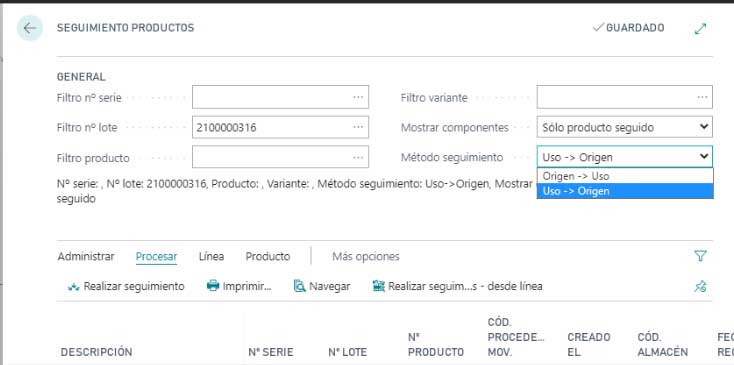Click inside Filtro nº serie field

click(280, 97)
